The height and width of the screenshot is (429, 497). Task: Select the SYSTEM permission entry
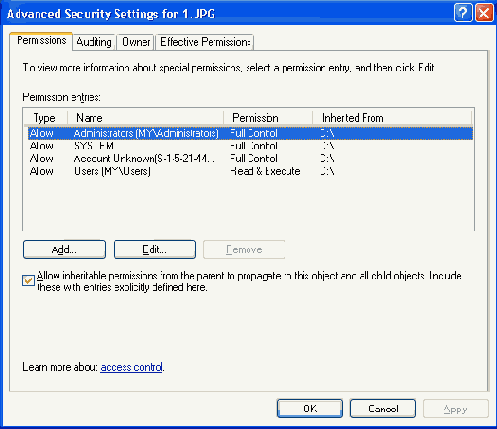click(250, 146)
